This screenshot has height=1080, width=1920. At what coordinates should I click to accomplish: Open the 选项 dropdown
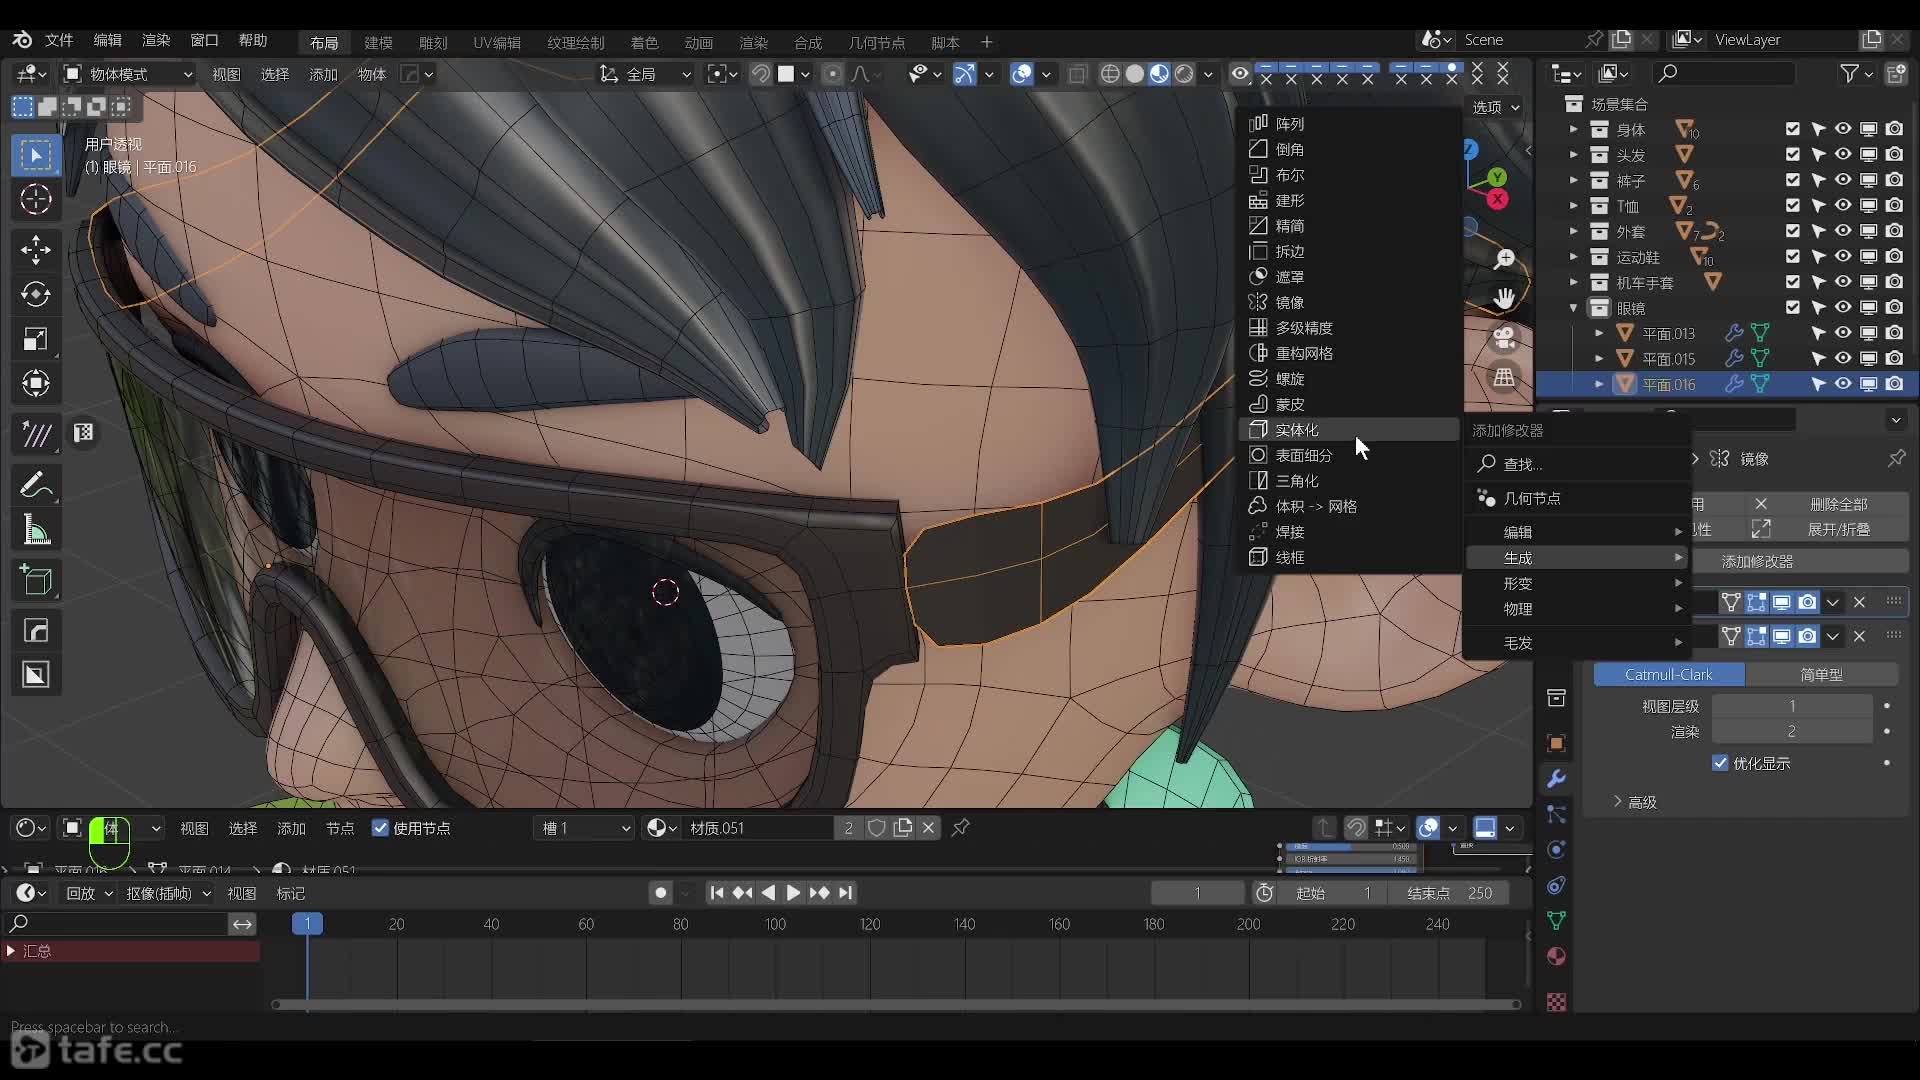click(x=1496, y=107)
